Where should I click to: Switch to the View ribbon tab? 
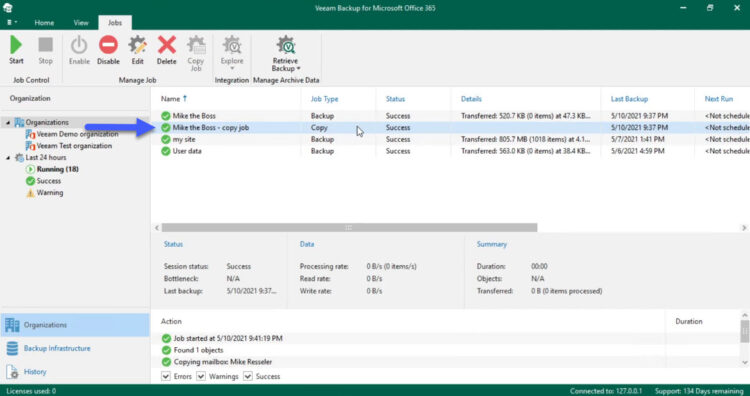click(x=81, y=22)
